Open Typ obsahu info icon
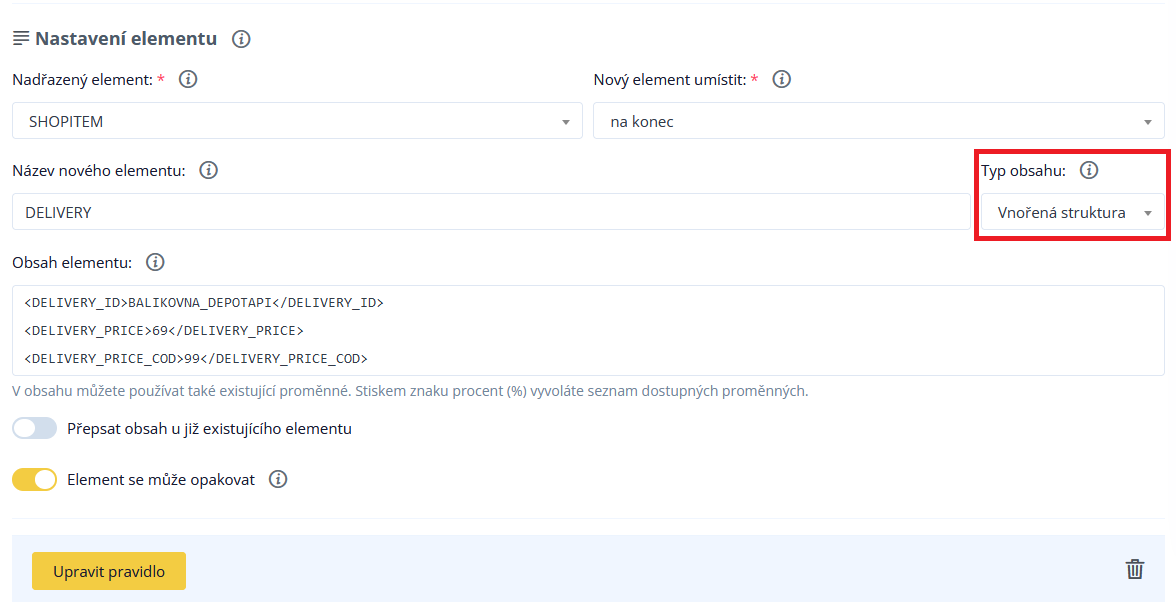1176x602 pixels. coord(1089,170)
